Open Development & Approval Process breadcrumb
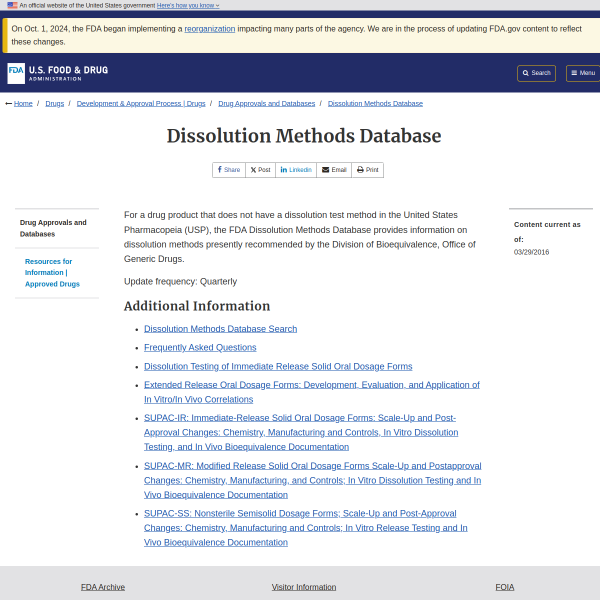 141,104
